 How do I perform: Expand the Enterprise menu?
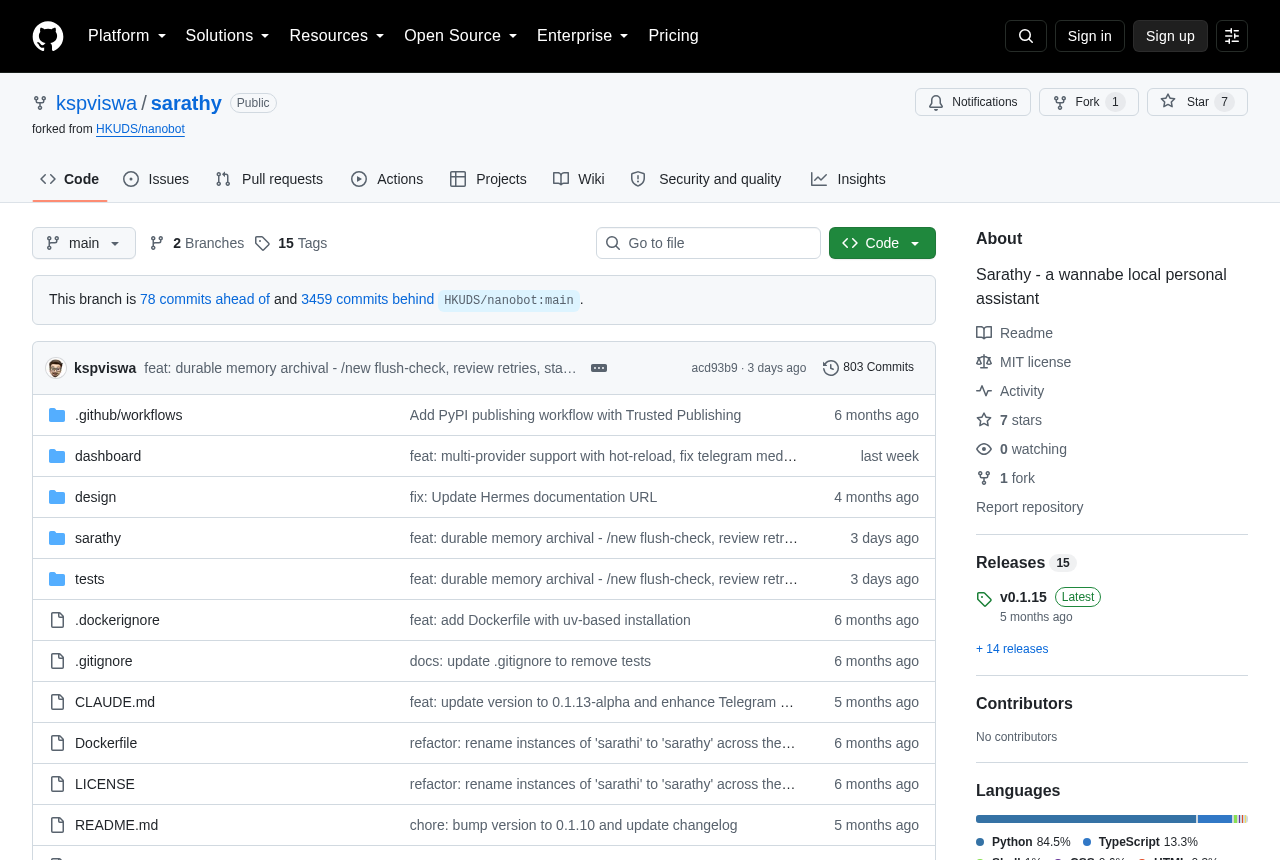pos(583,36)
